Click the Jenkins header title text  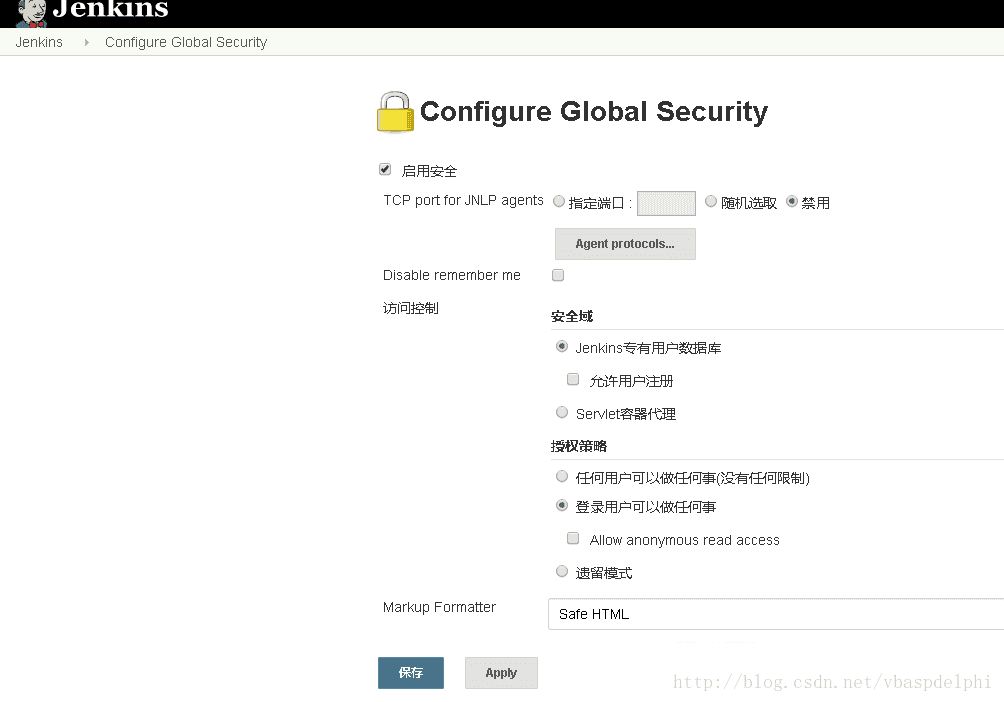point(110,10)
